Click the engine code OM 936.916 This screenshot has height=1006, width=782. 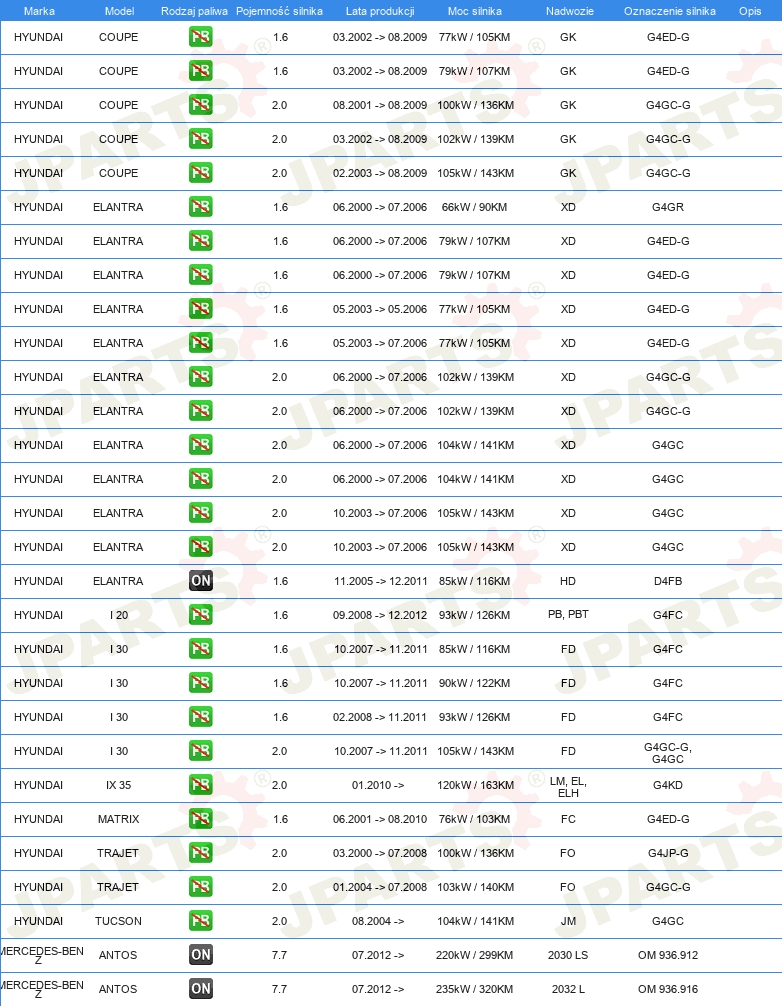tap(668, 989)
